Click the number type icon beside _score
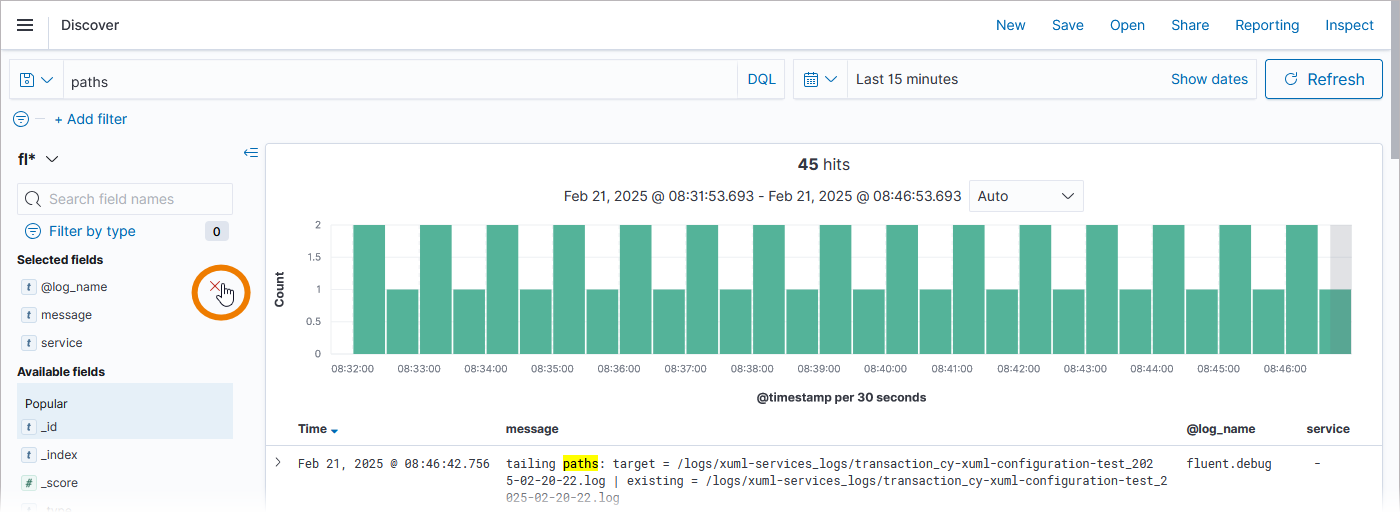 (29, 483)
